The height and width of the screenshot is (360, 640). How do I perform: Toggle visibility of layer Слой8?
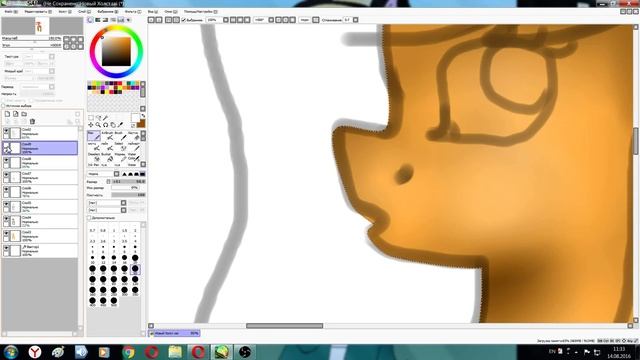(x=6, y=160)
